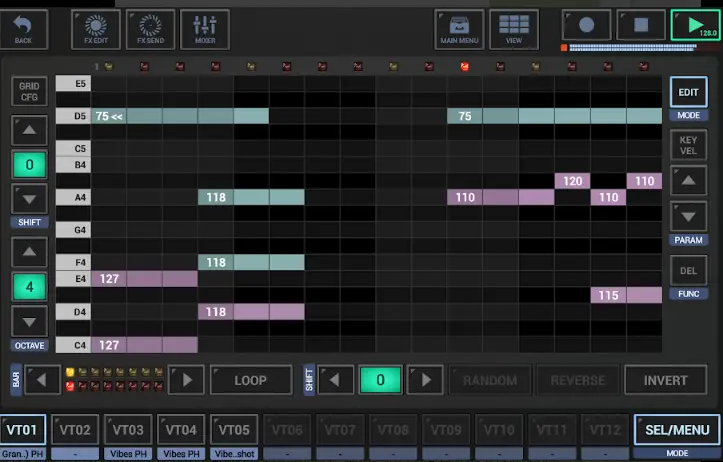Viewport: 723px width, 462px height.
Task: Toggle the Key Vel parameter button
Action: [x=688, y=145]
